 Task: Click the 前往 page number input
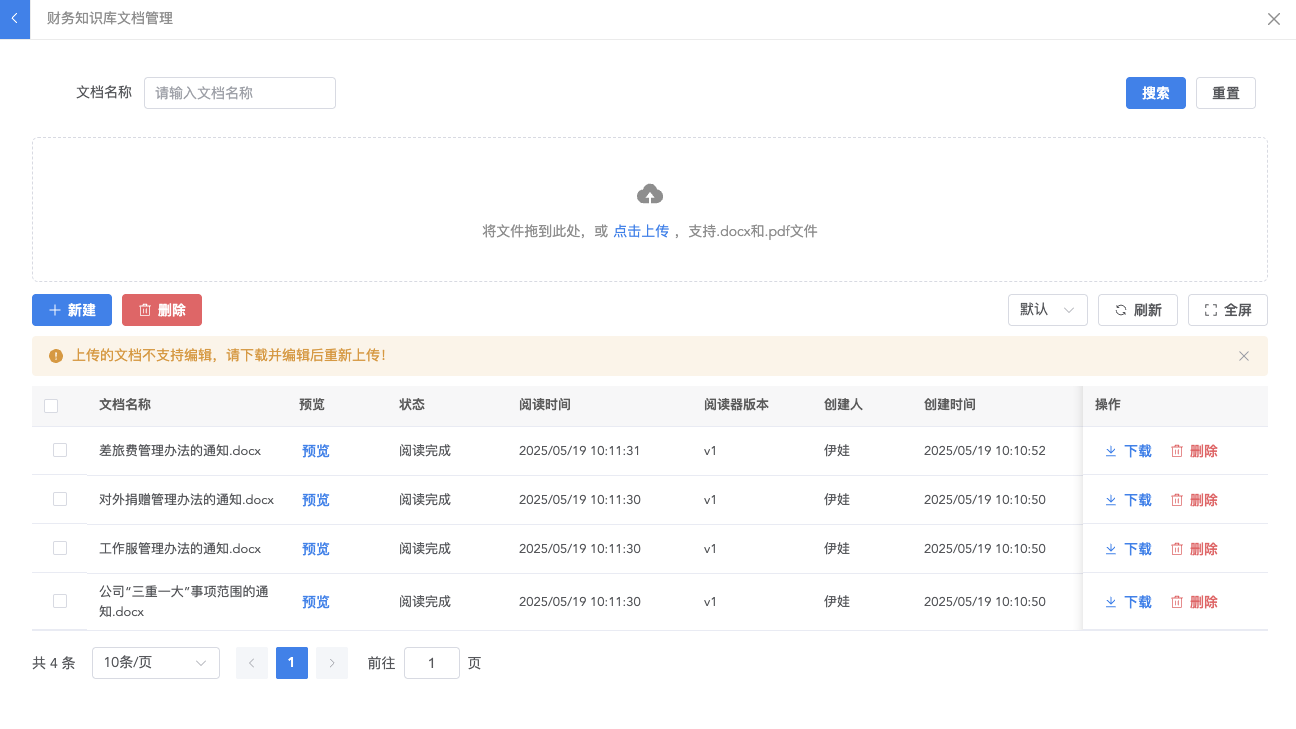tap(432, 663)
